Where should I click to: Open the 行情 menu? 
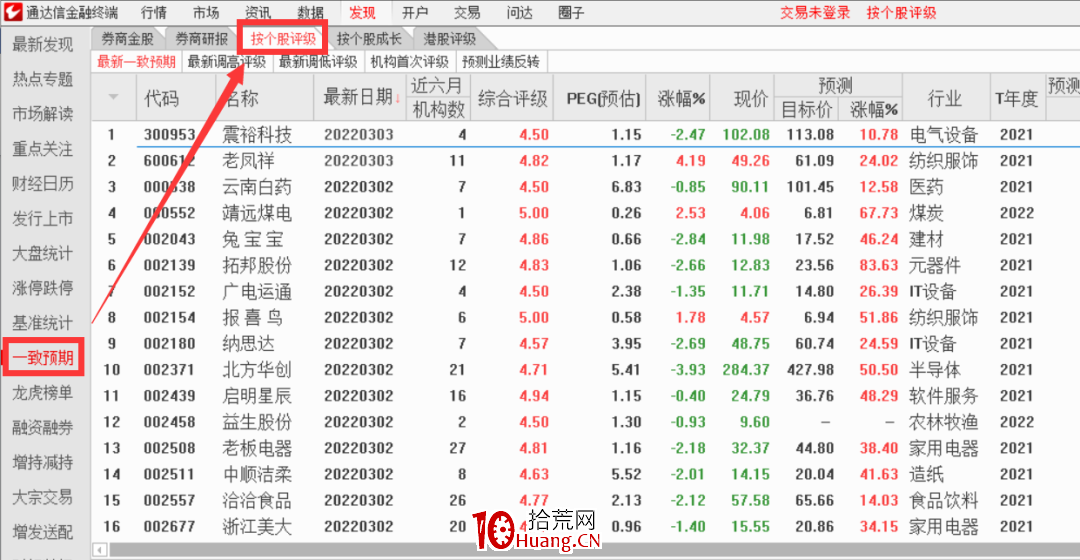(x=154, y=12)
